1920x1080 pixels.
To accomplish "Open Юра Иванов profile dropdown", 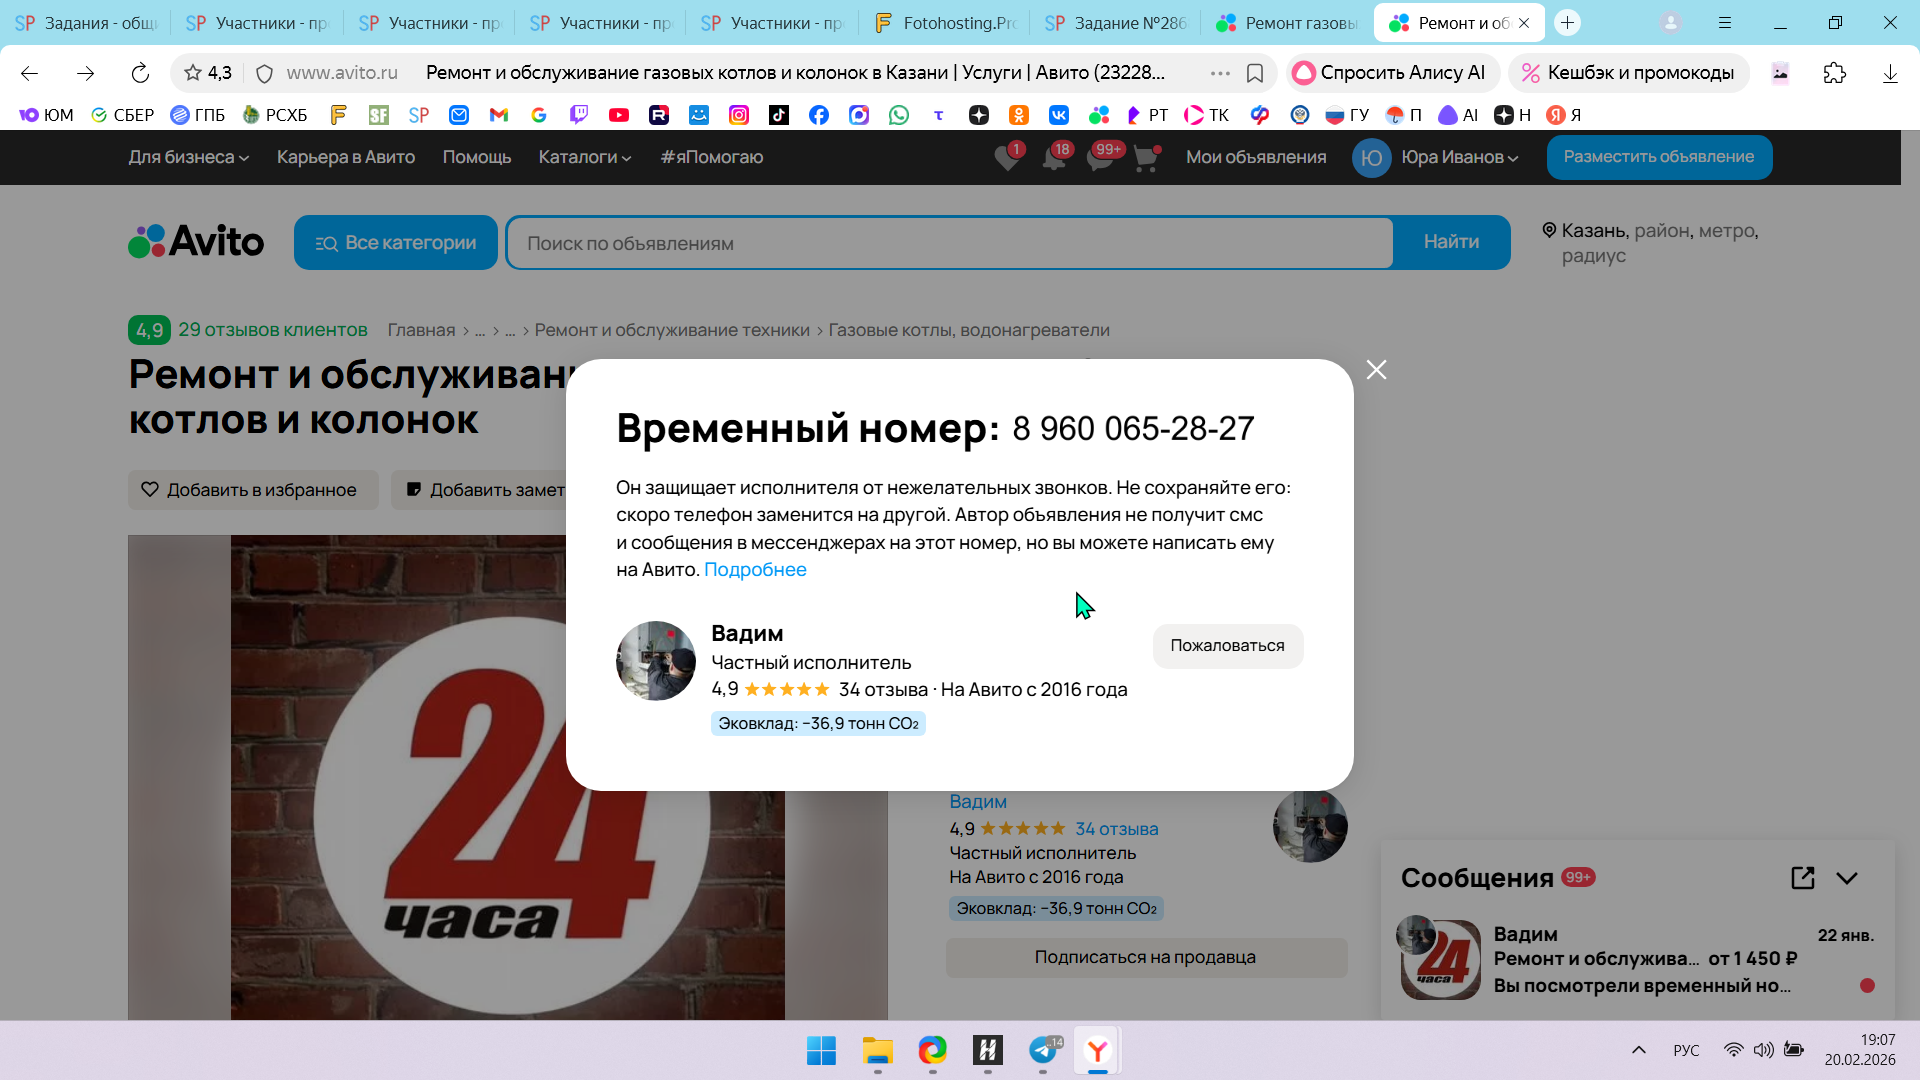I will pyautogui.click(x=1459, y=157).
